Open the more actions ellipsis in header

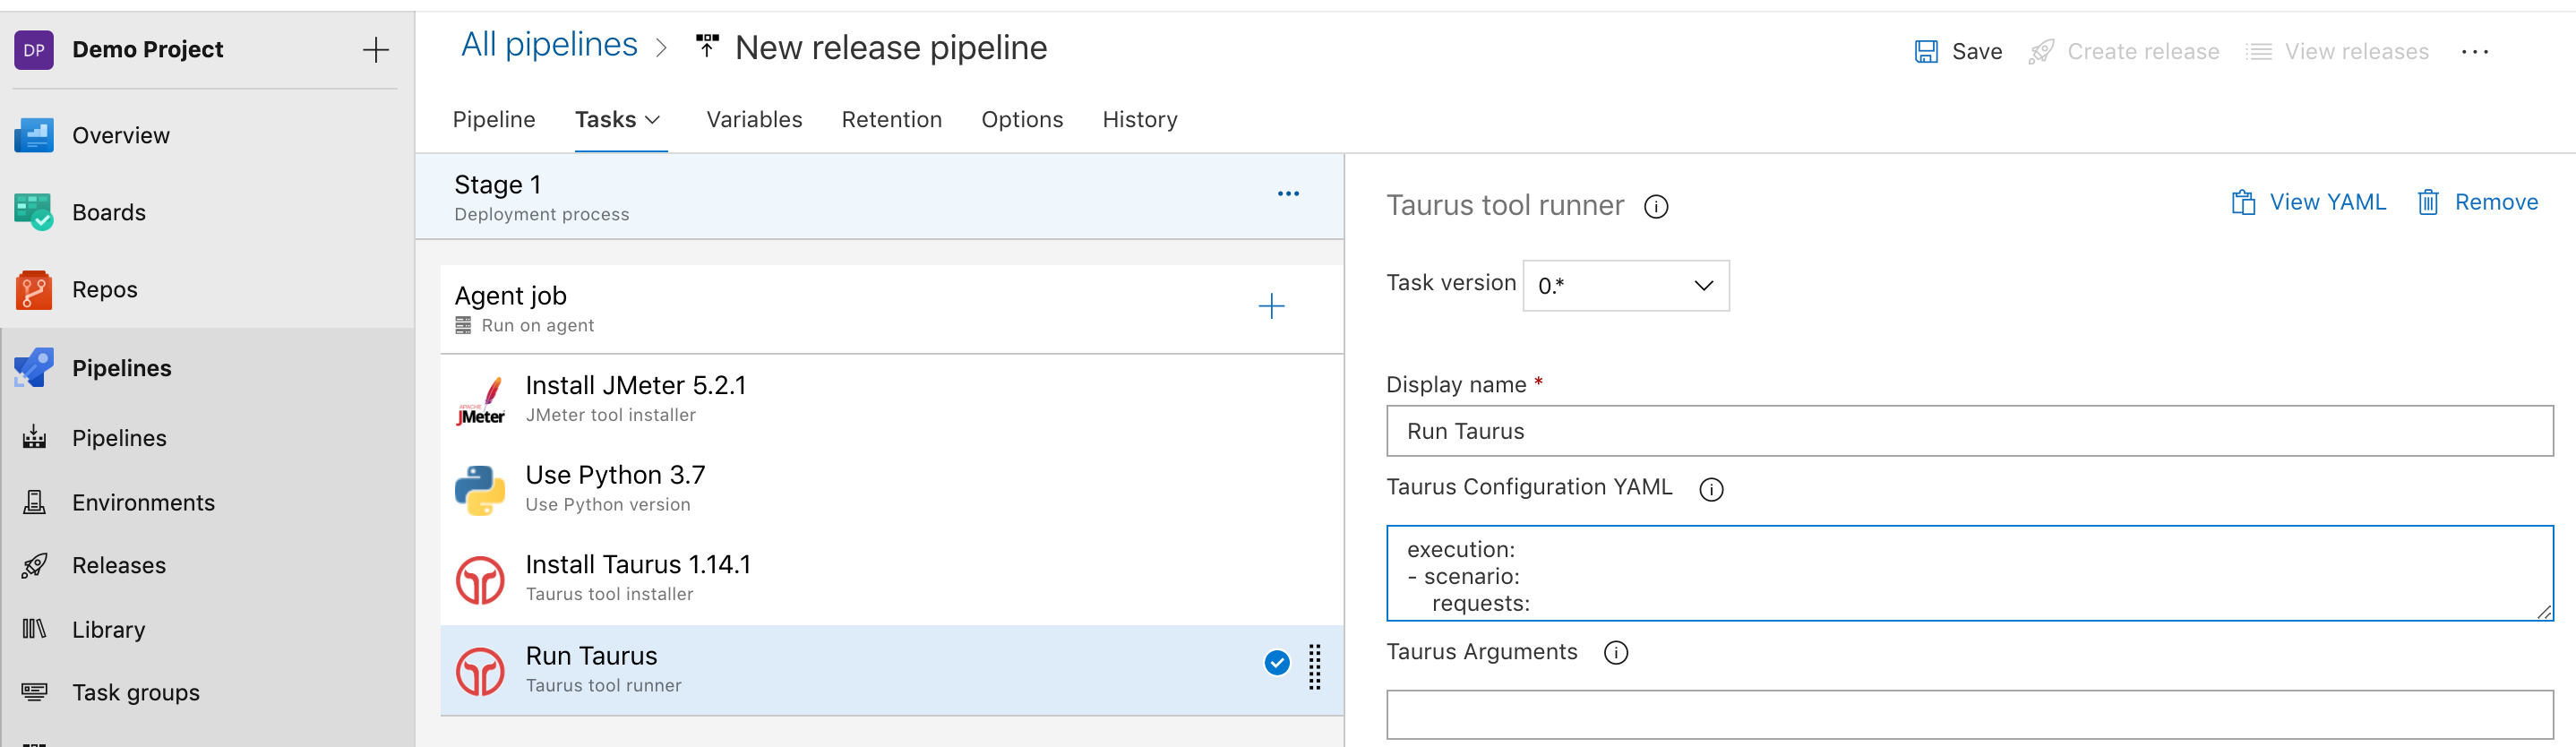pyautogui.click(x=2474, y=52)
